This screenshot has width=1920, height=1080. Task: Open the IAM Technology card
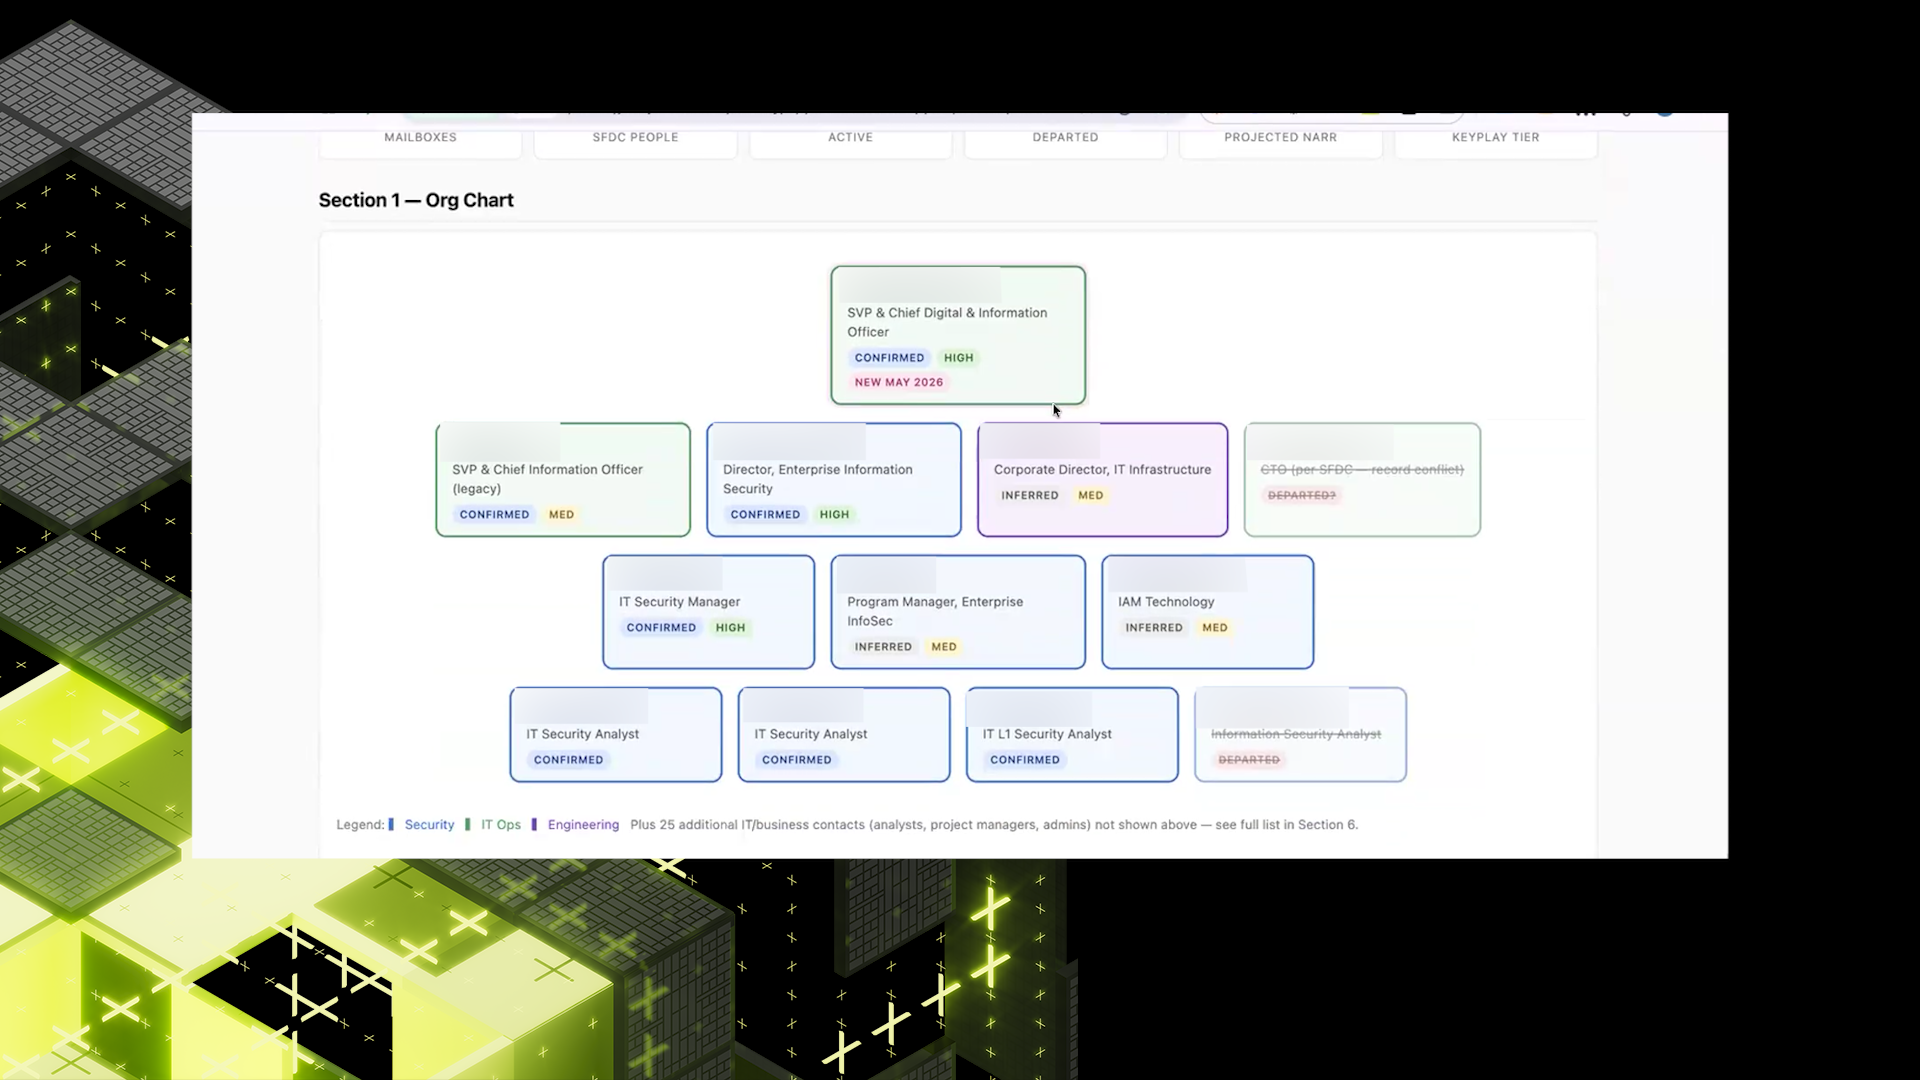(1208, 612)
